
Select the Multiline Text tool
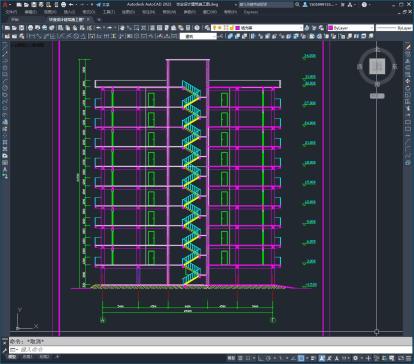5,169
